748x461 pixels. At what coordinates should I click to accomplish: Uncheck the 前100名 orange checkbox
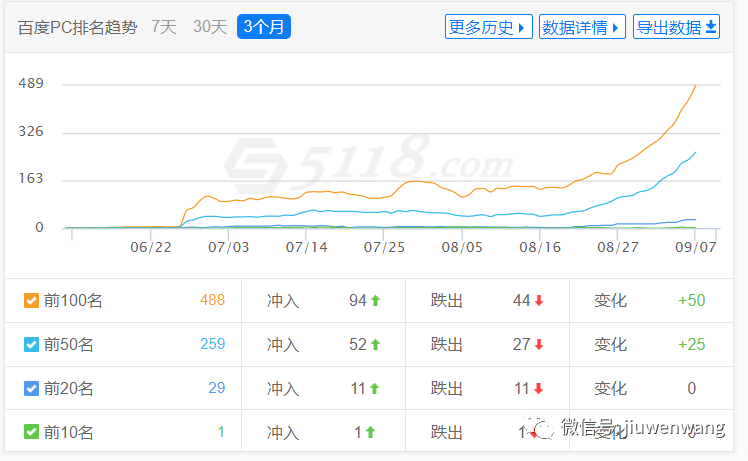(31, 300)
